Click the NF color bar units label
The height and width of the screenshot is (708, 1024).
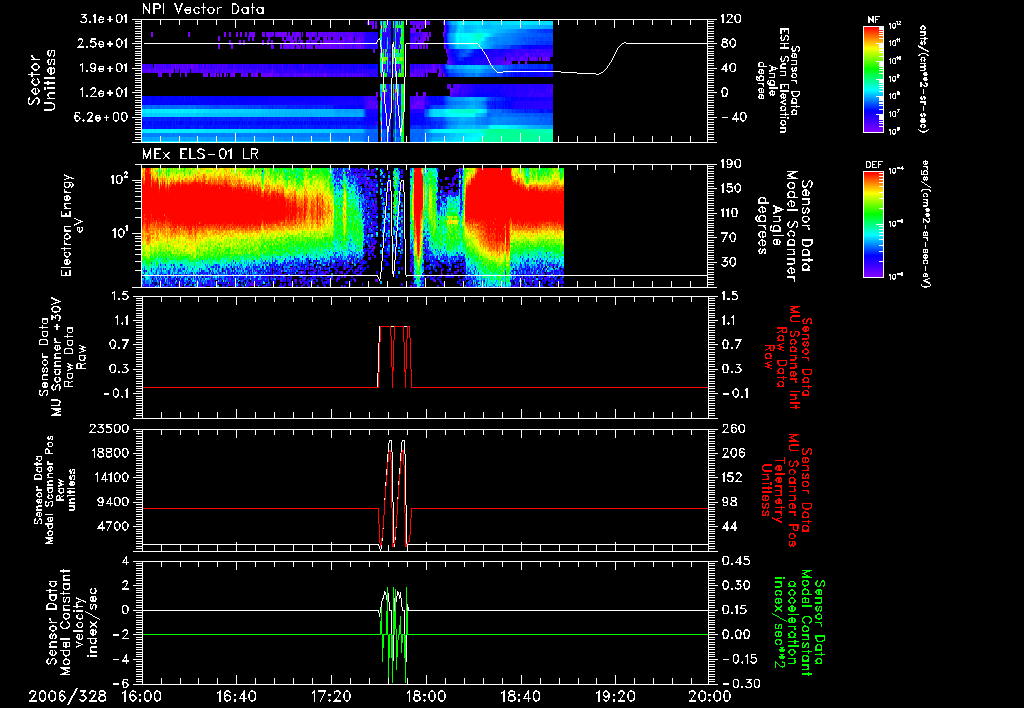coord(923,78)
